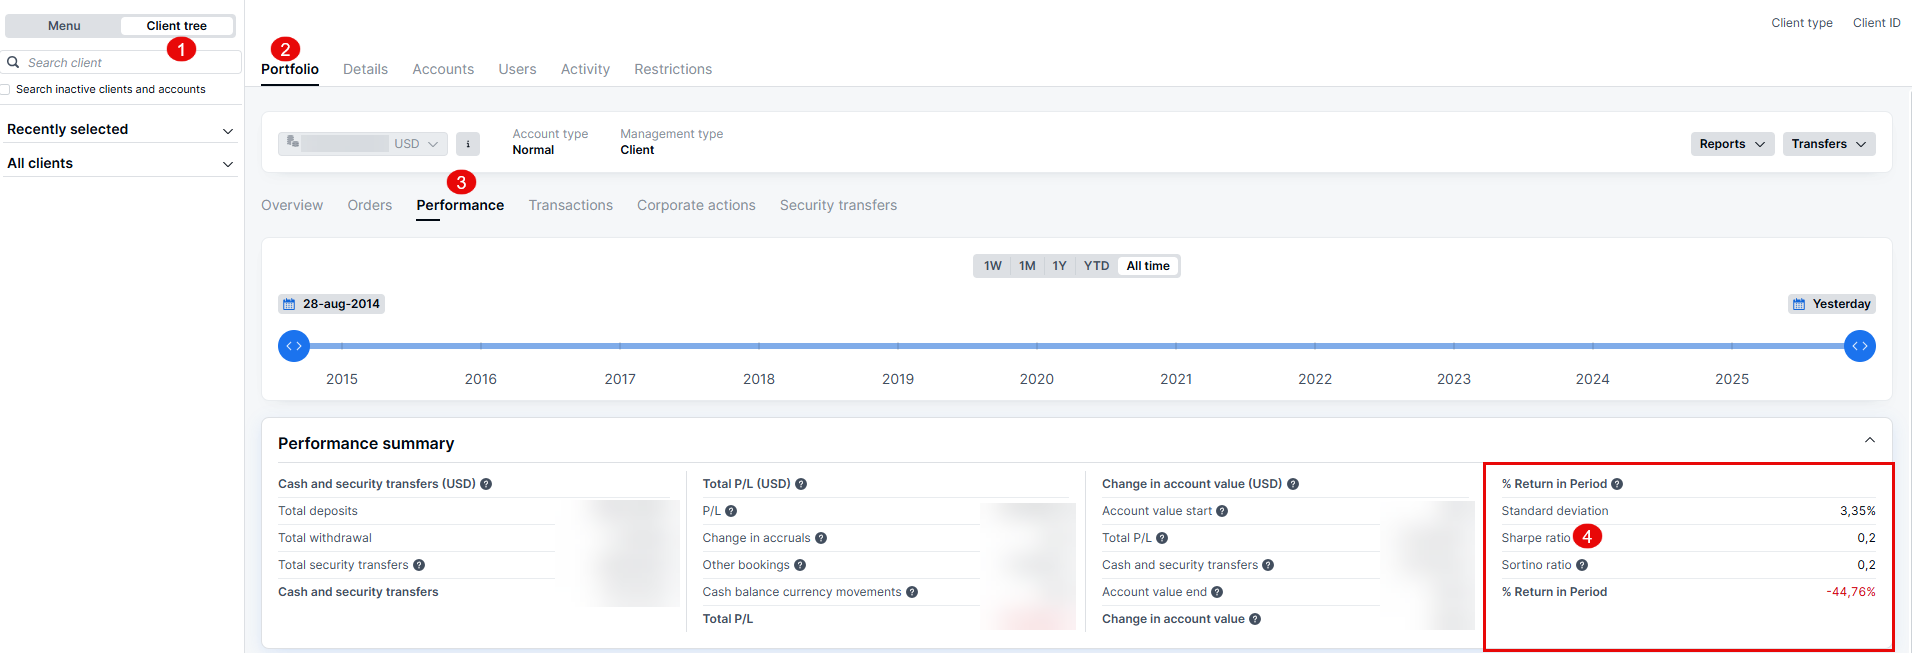This screenshot has width=1912, height=653.
Task: Click the left timeline slider handle
Action: 294,346
